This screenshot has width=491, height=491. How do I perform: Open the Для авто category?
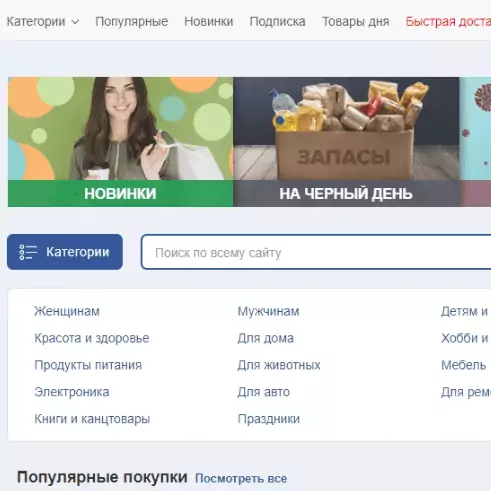coord(263,392)
